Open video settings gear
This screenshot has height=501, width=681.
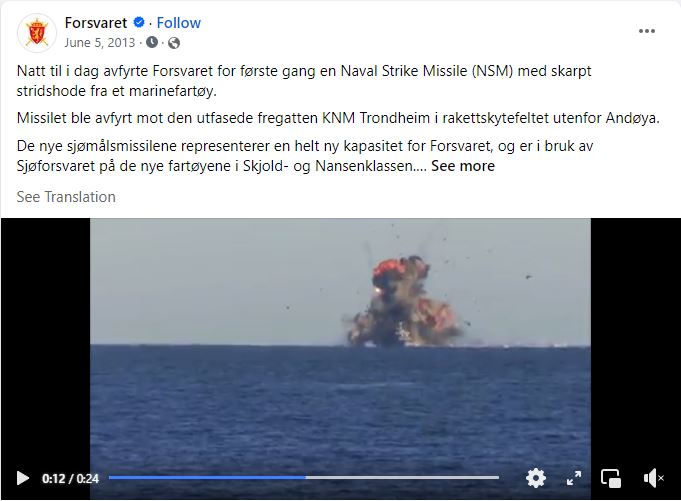536,478
